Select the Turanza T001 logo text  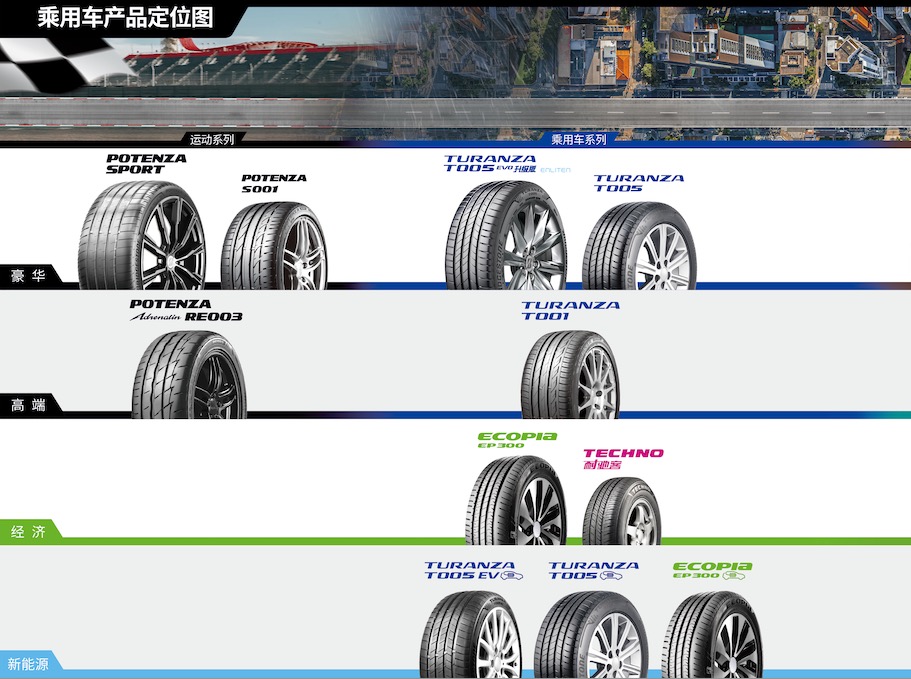[x=571, y=311]
